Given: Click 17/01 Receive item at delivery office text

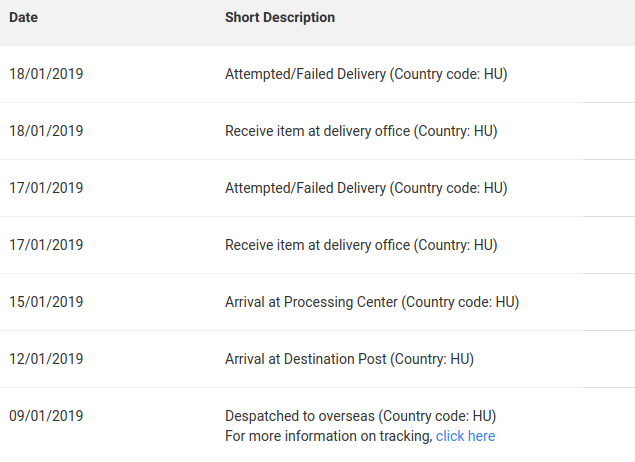Looking at the screenshot, I should (x=361, y=245).
